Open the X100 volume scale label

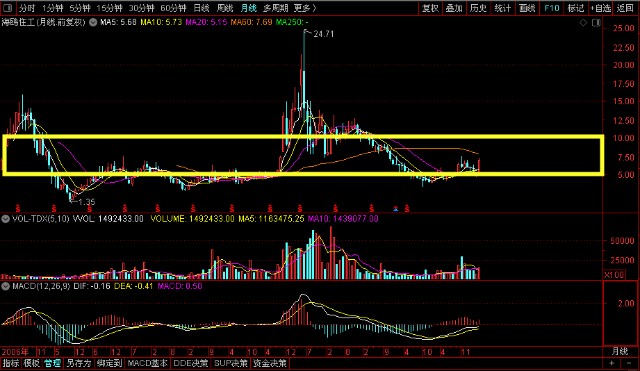coord(614,275)
